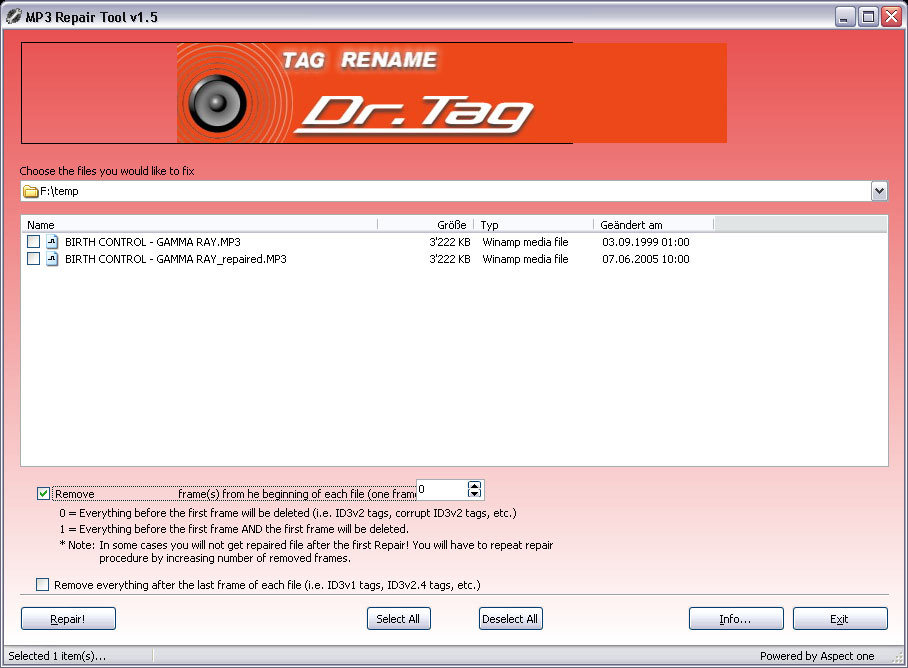
Task: Click the Dr. Tag banner logo
Action: (452, 93)
